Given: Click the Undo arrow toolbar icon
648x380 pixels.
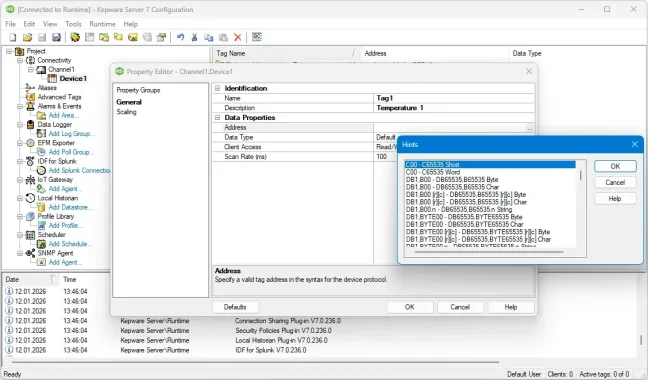Looking at the screenshot, I should pyautogui.click(x=180, y=38).
